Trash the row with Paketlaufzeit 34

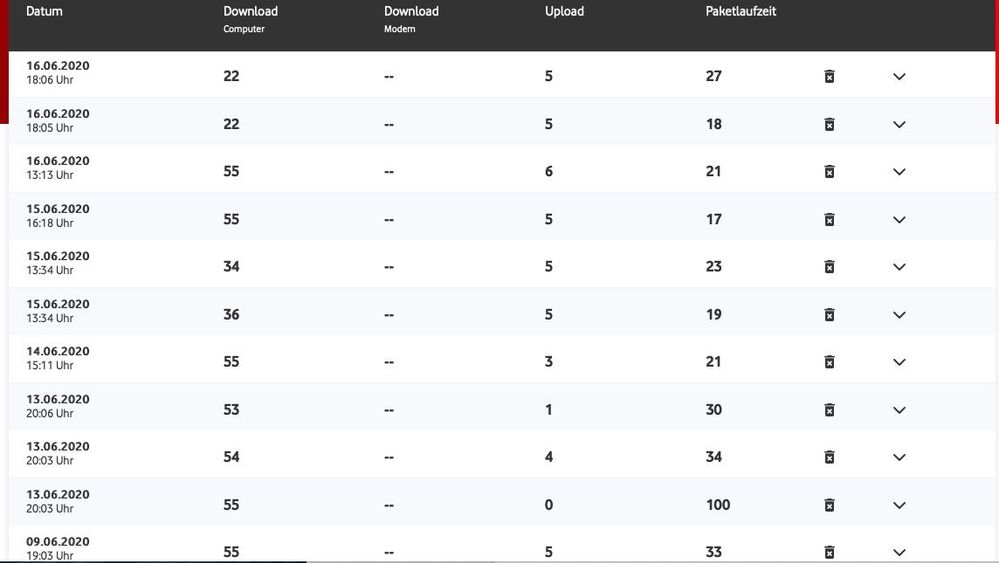click(x=829, y=457)
